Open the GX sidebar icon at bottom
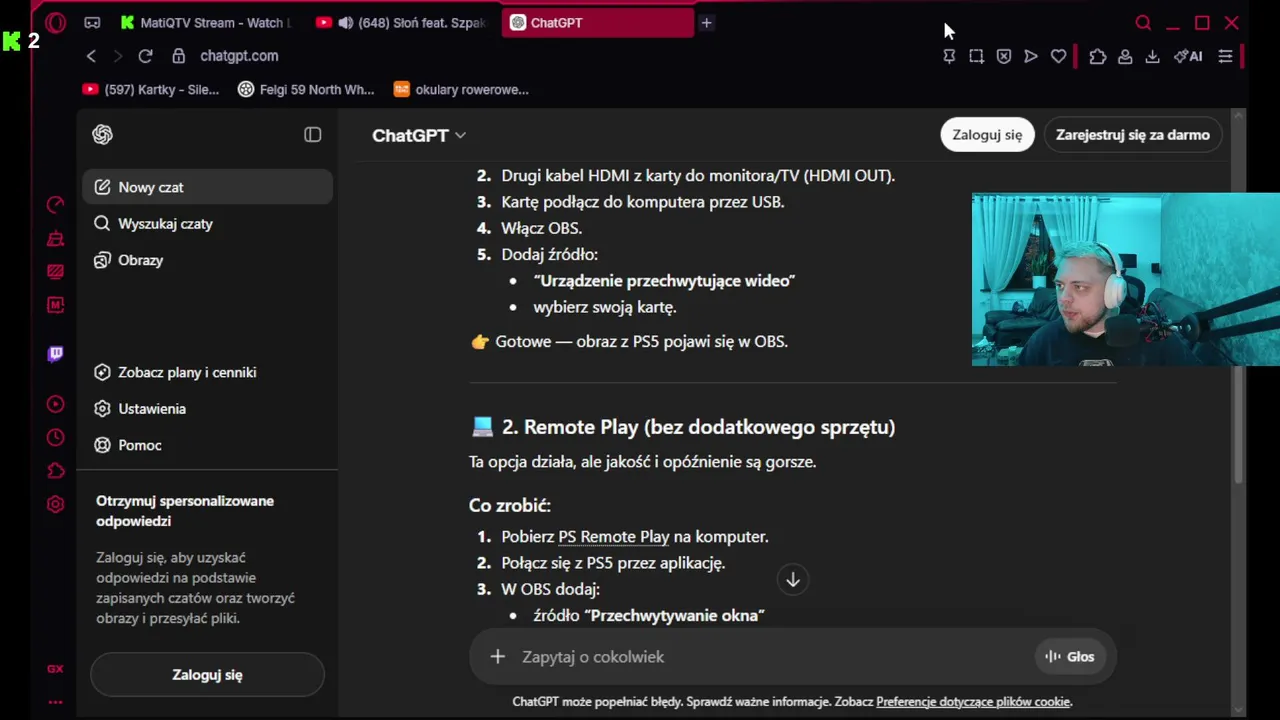Screen dimensions: 1280x720 pos(55,669)
